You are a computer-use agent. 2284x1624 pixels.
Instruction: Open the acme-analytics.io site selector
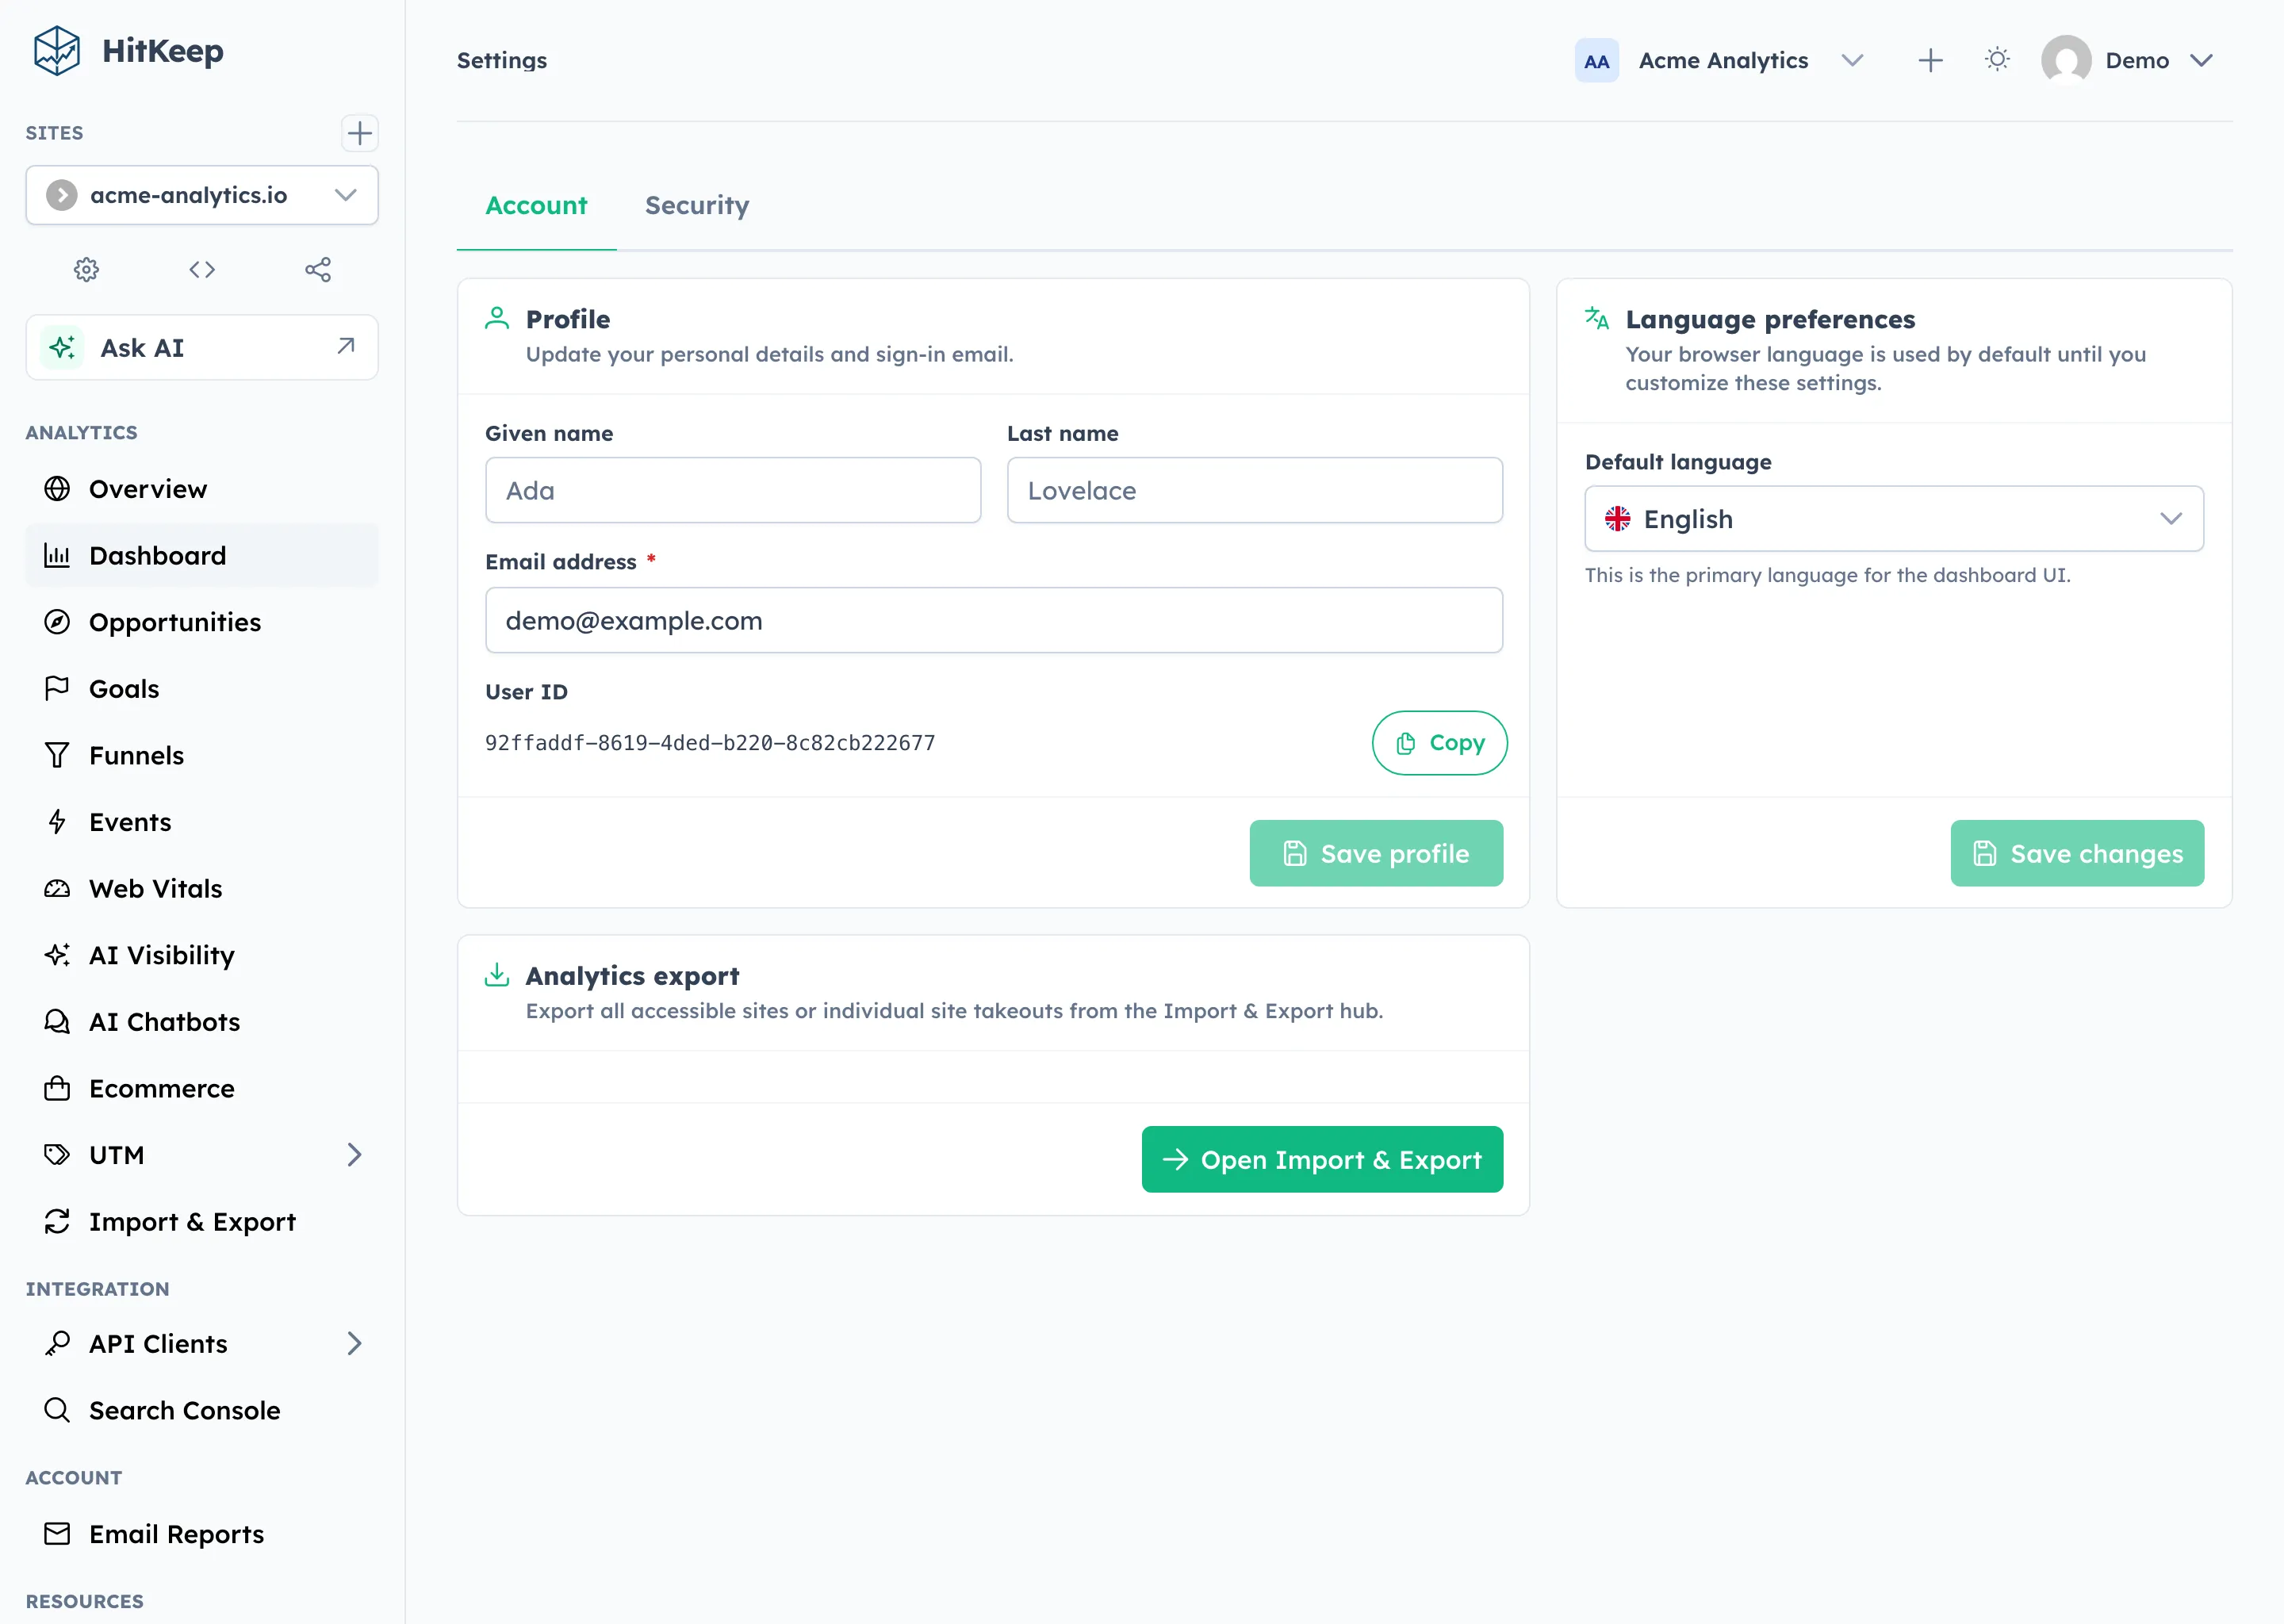202,195
